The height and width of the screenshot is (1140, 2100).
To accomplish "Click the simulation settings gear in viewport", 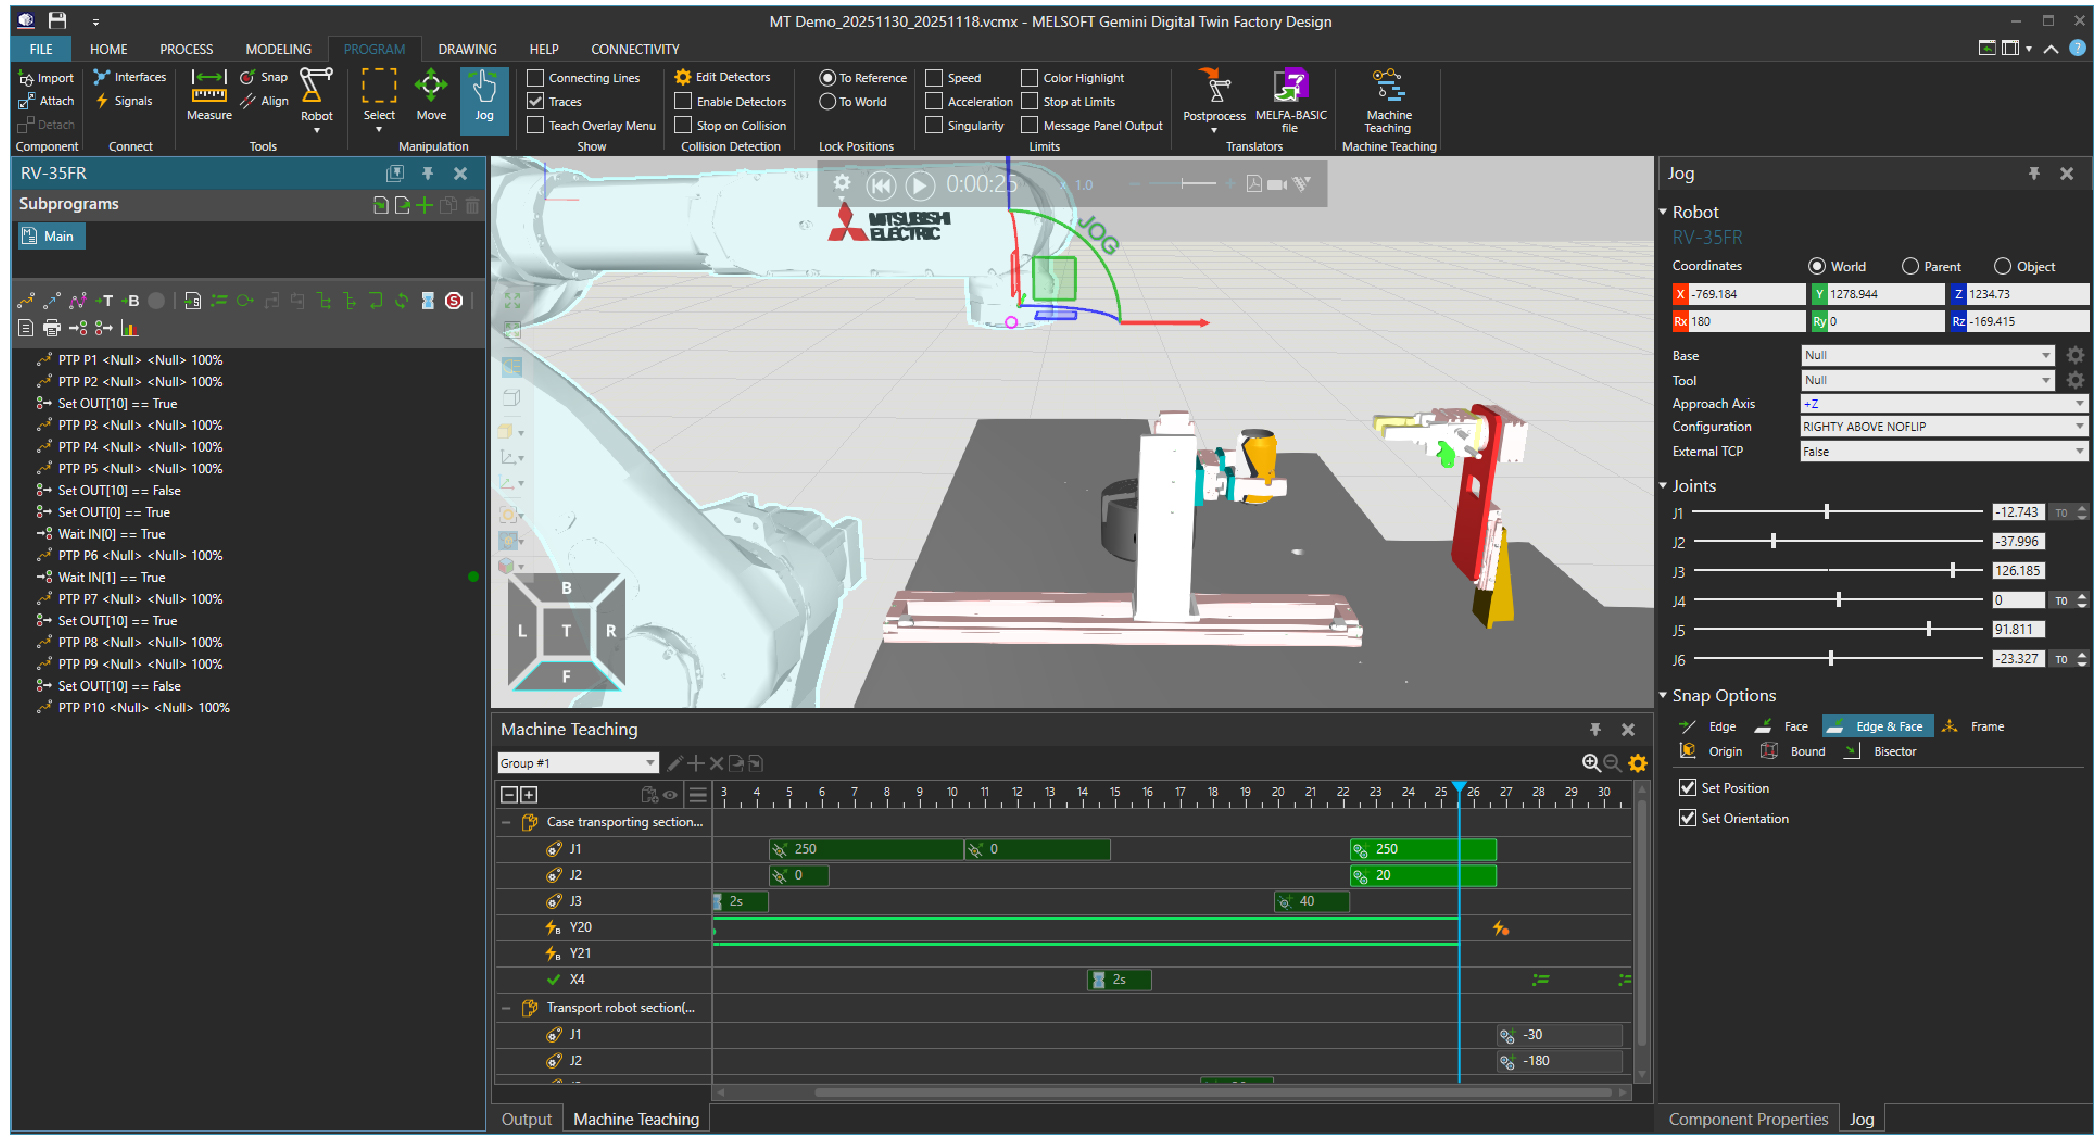I will point(842,183).
